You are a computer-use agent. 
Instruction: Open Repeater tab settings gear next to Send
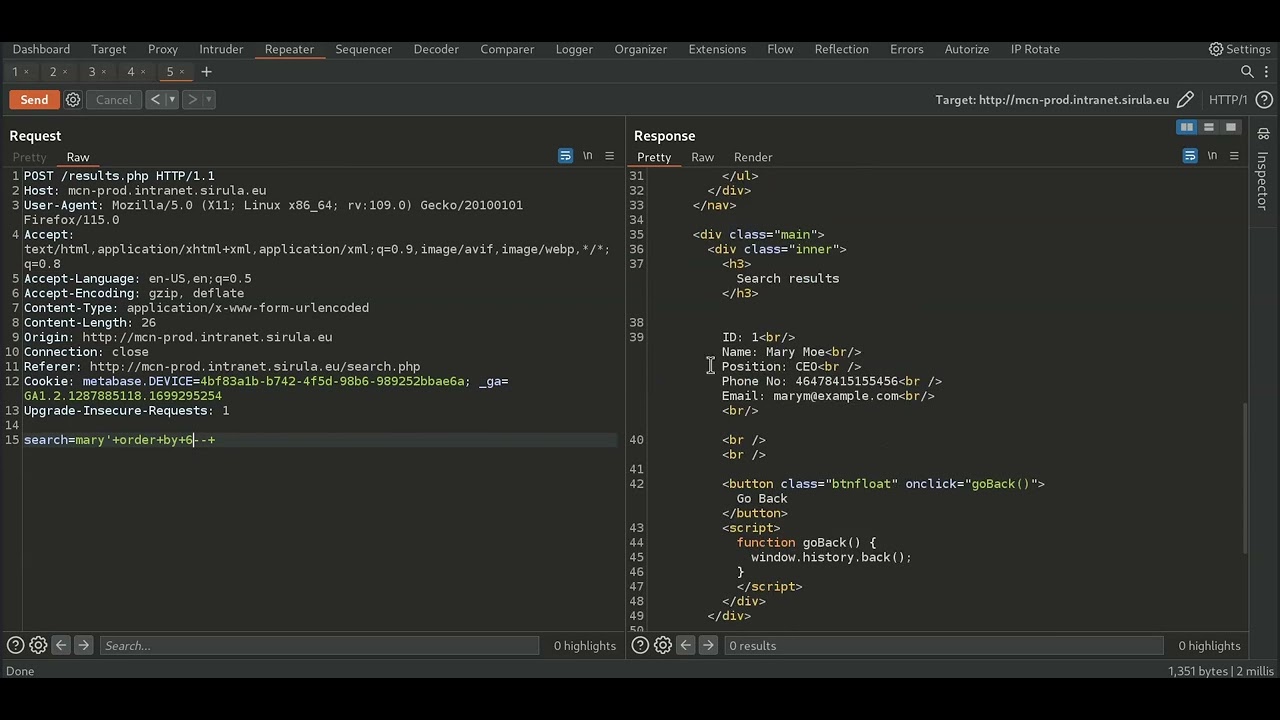[73, 100]
